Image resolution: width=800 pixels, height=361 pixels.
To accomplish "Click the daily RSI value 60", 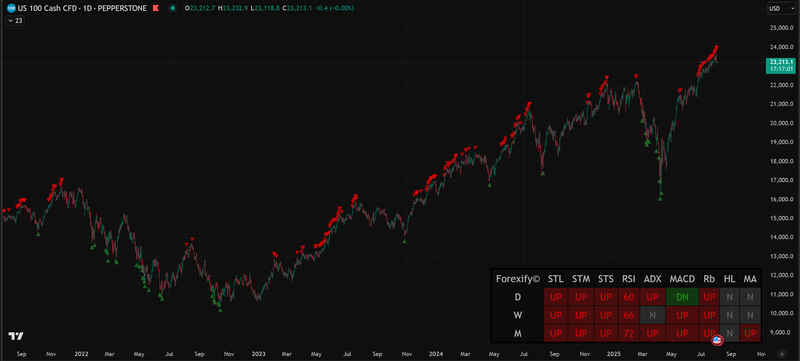I will pyautogui.click(x=629, y=297).
